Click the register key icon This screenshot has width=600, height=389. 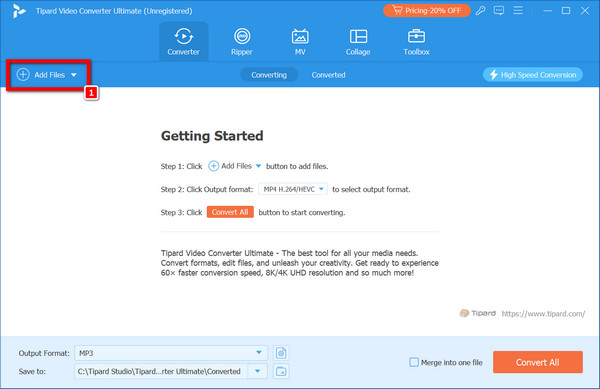481,11
